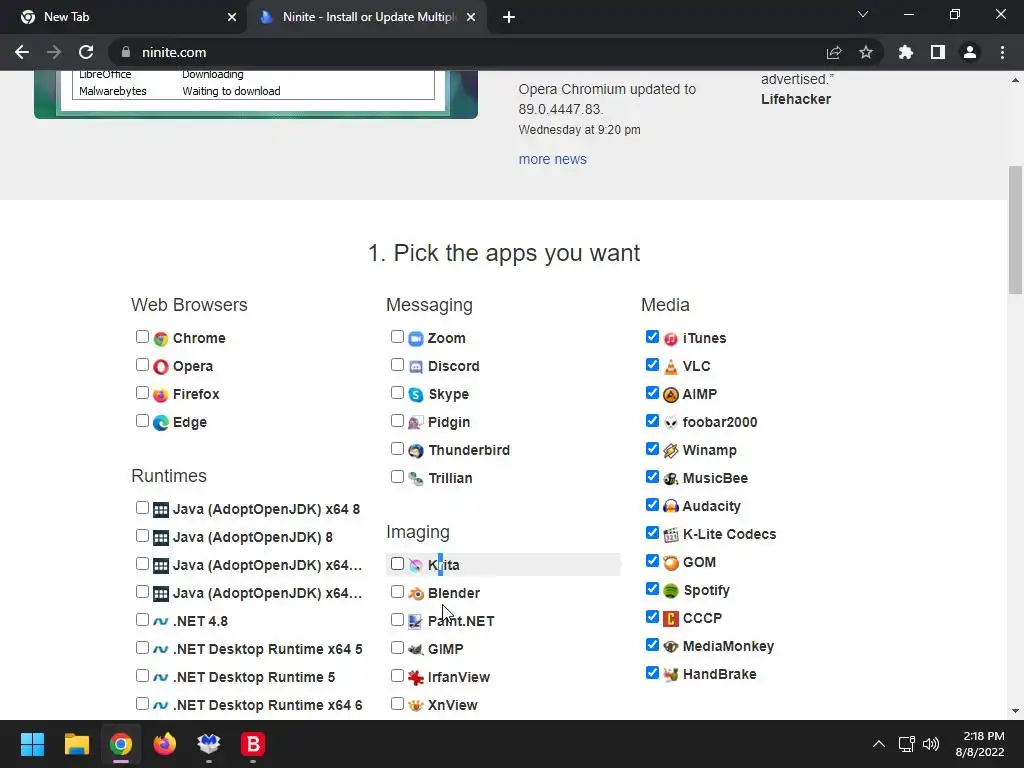Click the foobar2000 alien icon
Image resolution: width=1024 pixels, height=768 pixels.
click(x=671, y=423)
